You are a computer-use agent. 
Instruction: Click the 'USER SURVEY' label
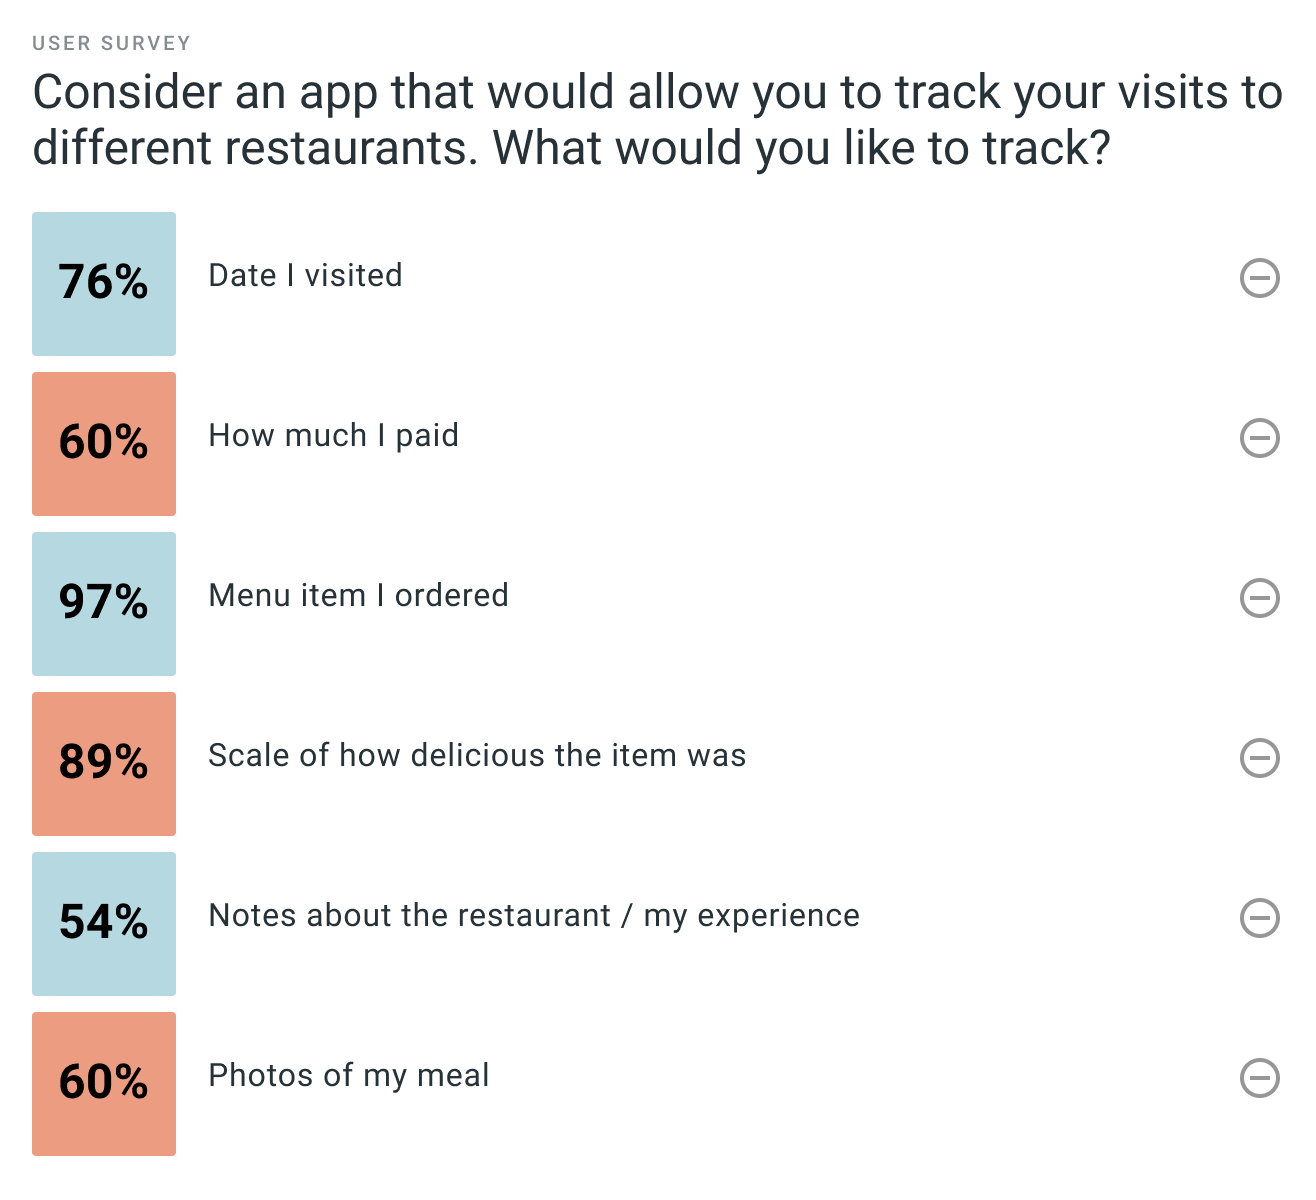[111, 43]
